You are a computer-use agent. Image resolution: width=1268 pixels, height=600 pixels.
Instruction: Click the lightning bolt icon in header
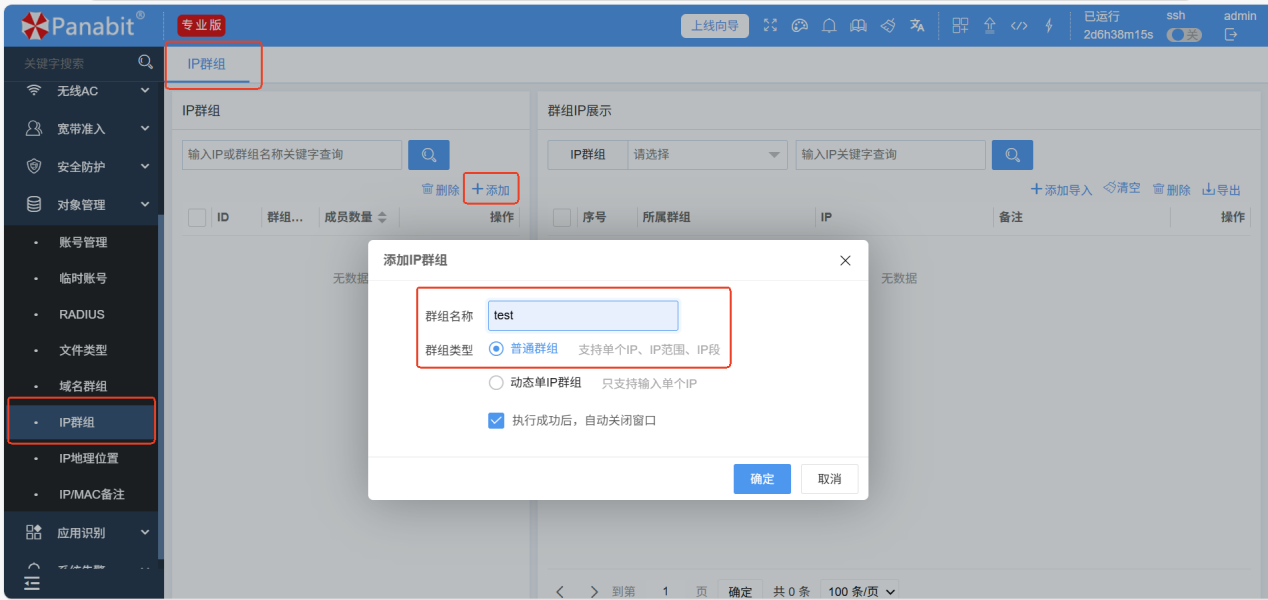click(x=1049, y=26)
